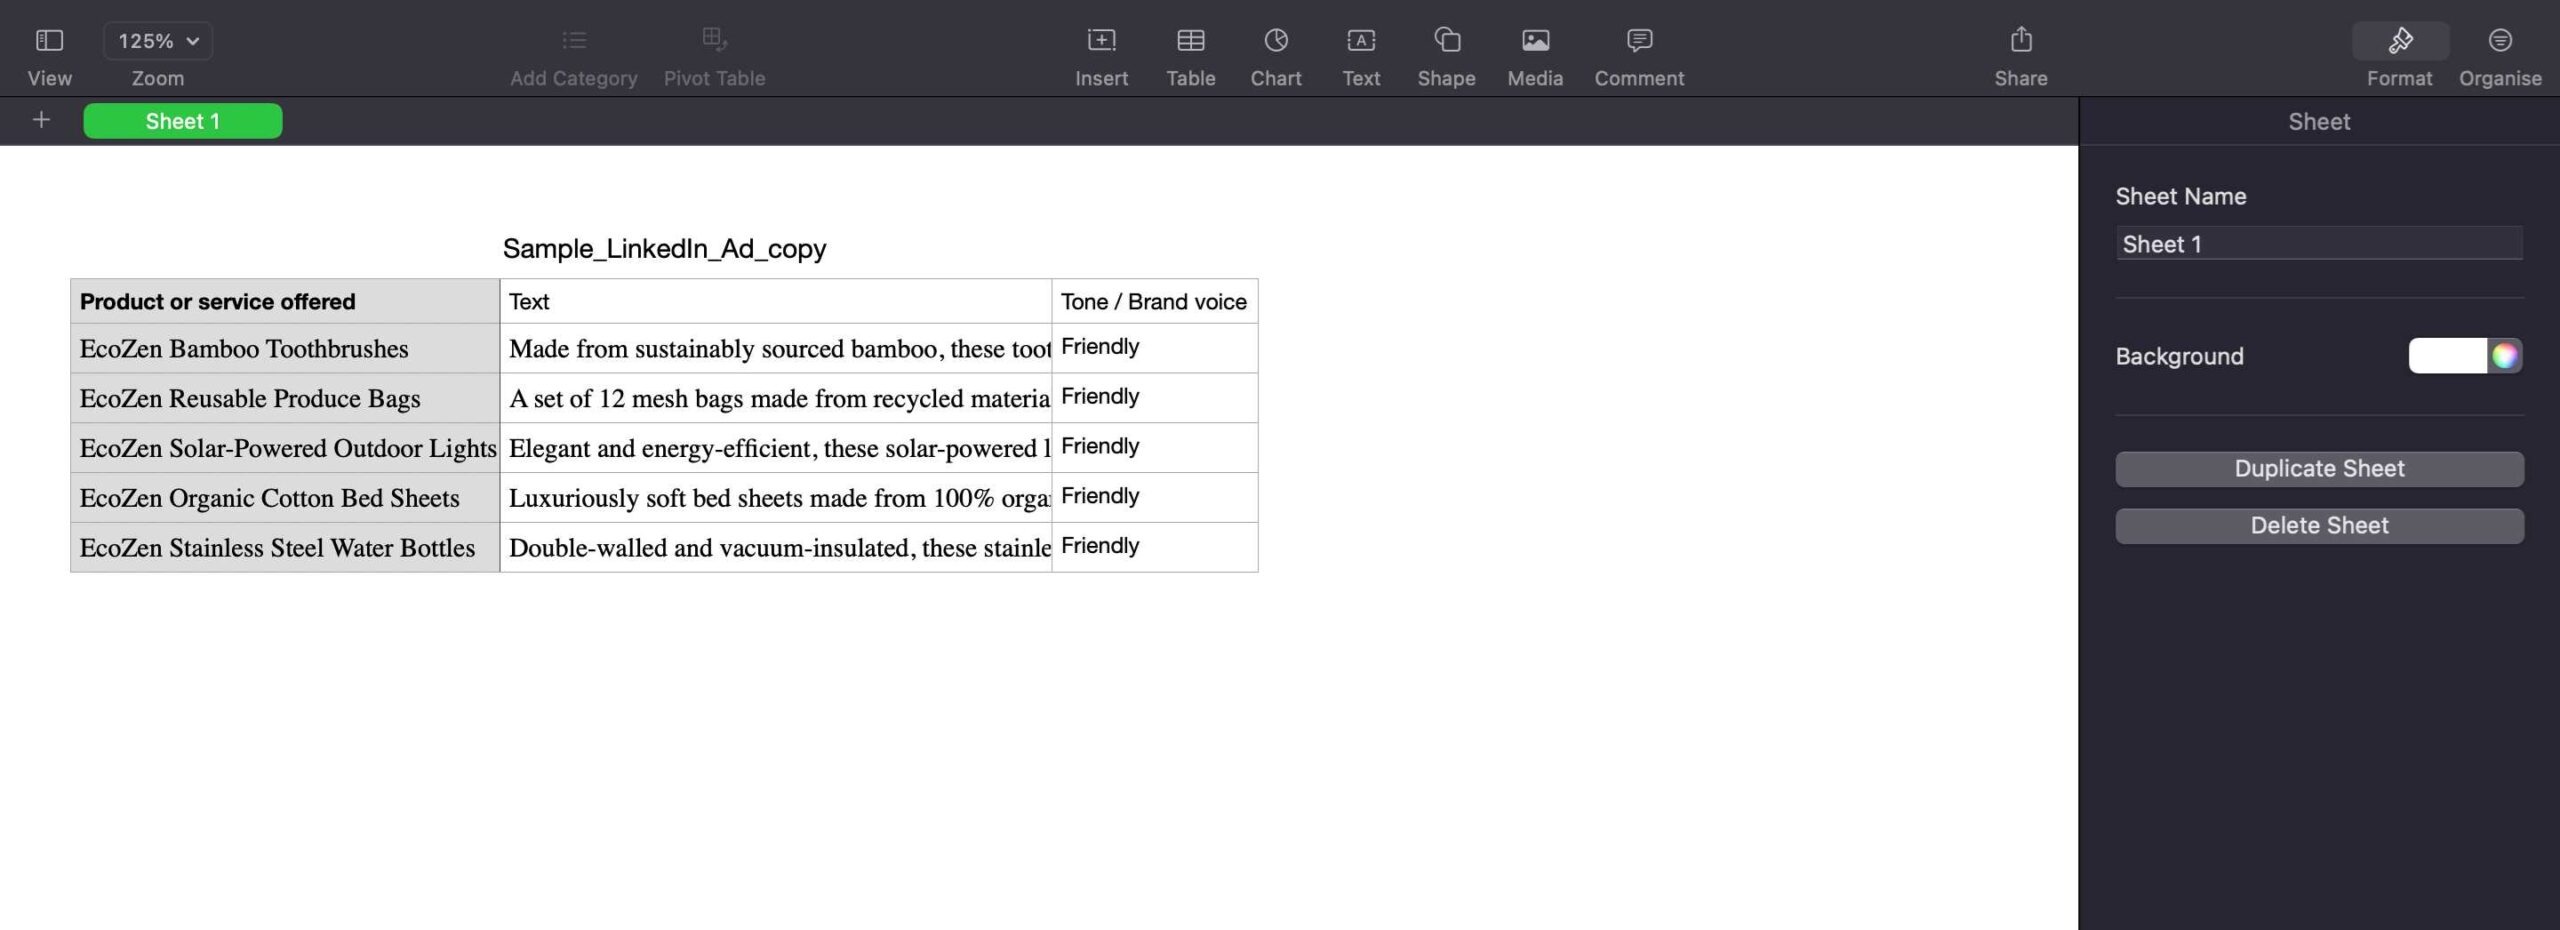2560x930 pixels.
Task: Select the Sheet 1 tab
Action: [x=182, y=121]
